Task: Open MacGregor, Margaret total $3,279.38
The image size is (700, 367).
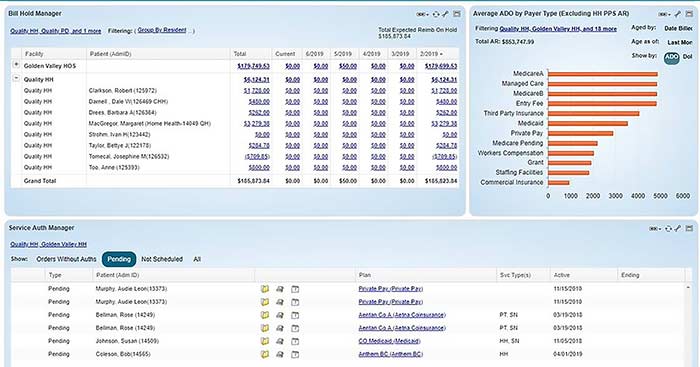Action: (x=257, y=124)
